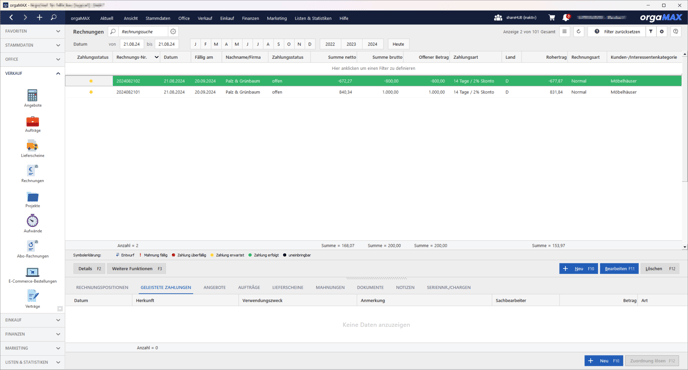688x370 pixels.
Task: Filter by month S (September)
Action: (279, 44)
